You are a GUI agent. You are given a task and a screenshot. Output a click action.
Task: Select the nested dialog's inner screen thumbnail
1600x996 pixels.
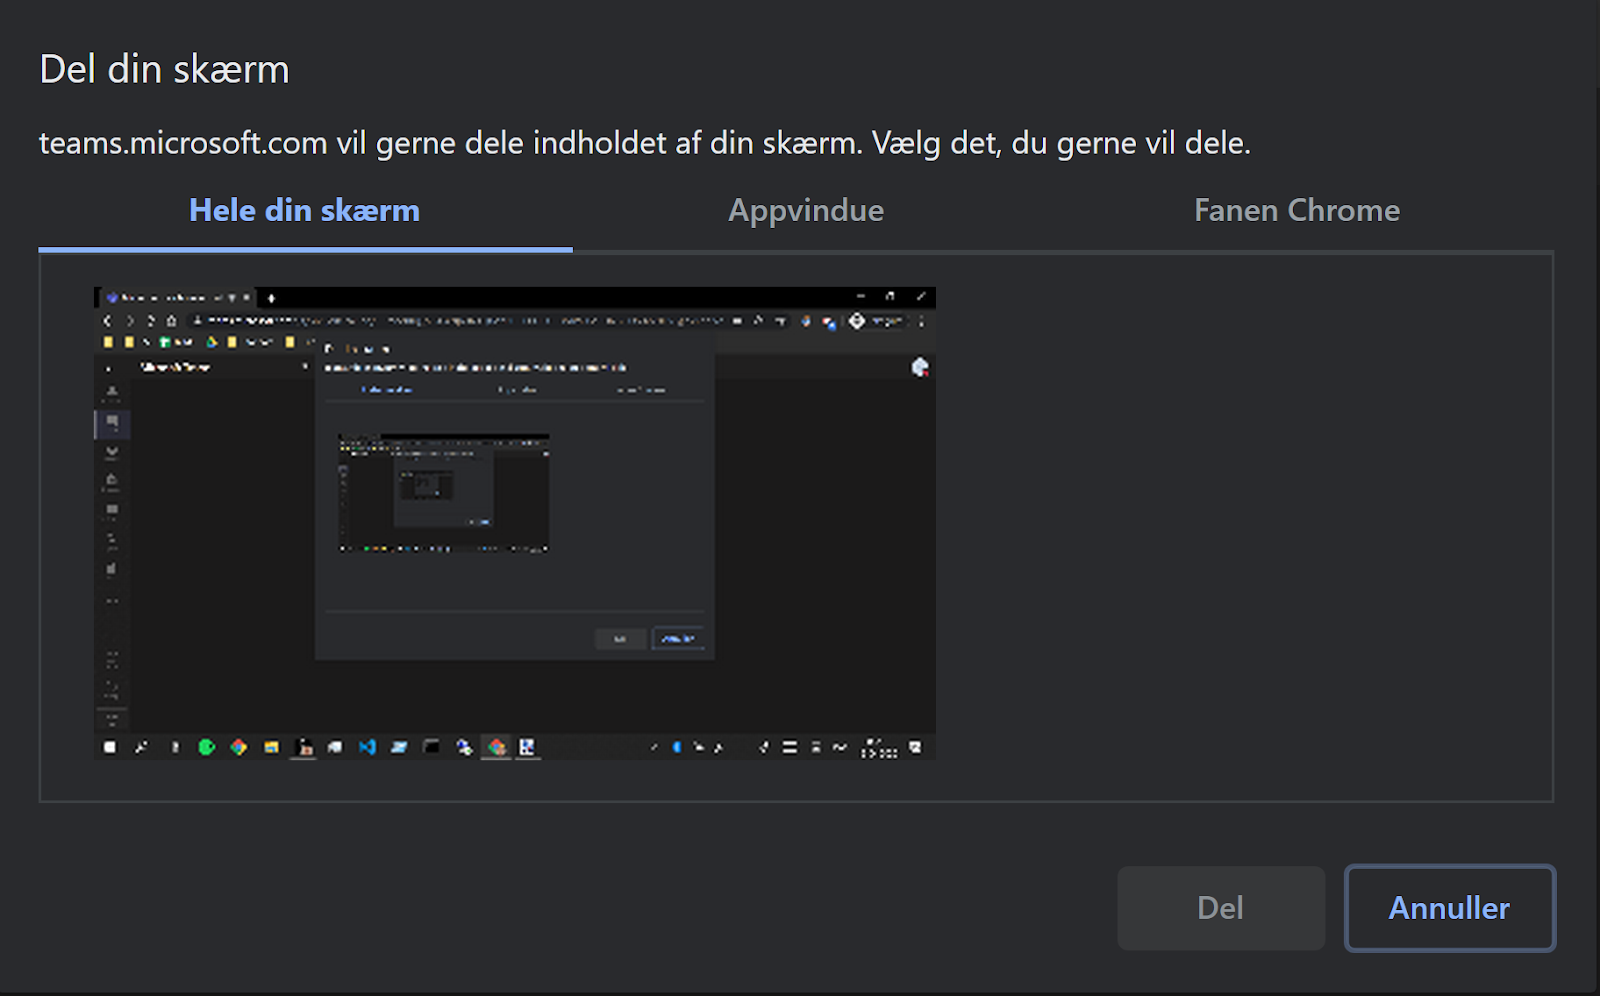[443, 493]
